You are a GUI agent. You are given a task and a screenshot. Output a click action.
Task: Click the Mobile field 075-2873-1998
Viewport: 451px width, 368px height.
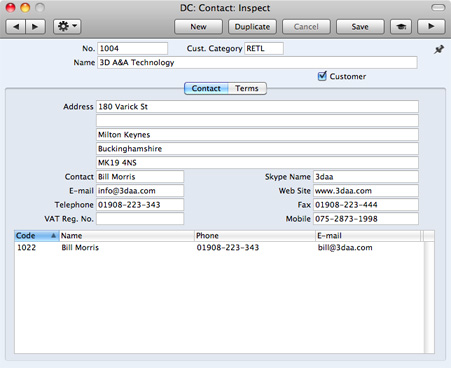click(366, 219)
